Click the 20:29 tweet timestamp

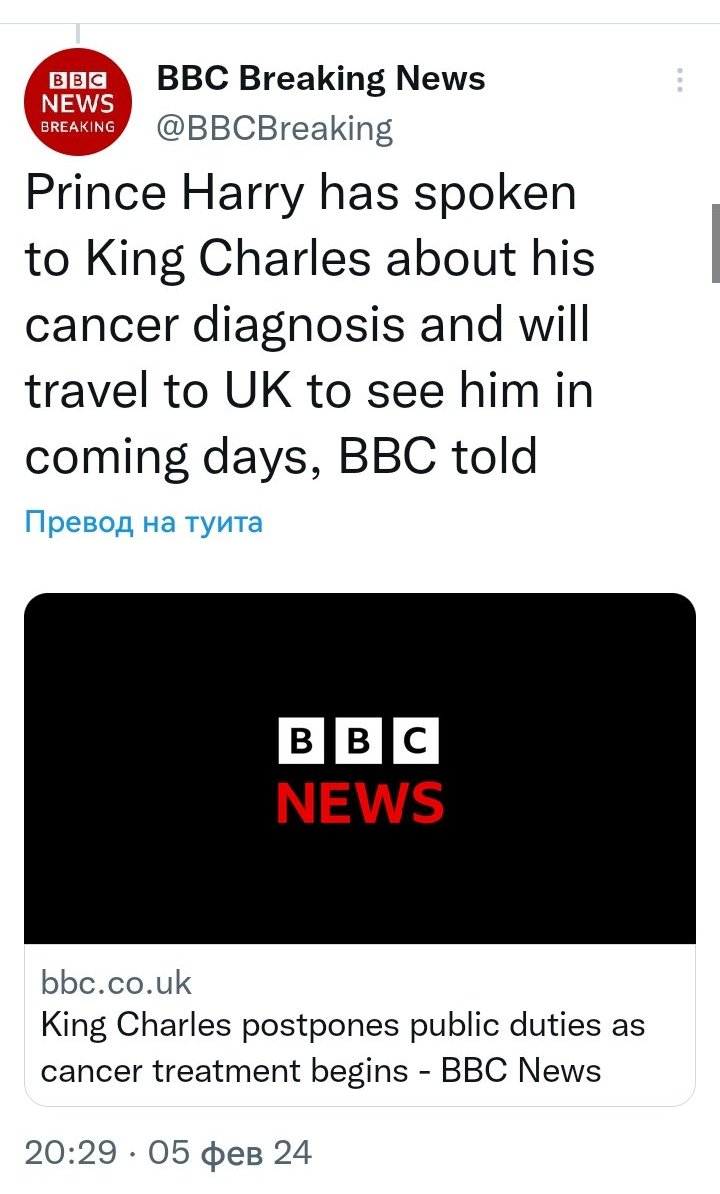pos(69,1153)
